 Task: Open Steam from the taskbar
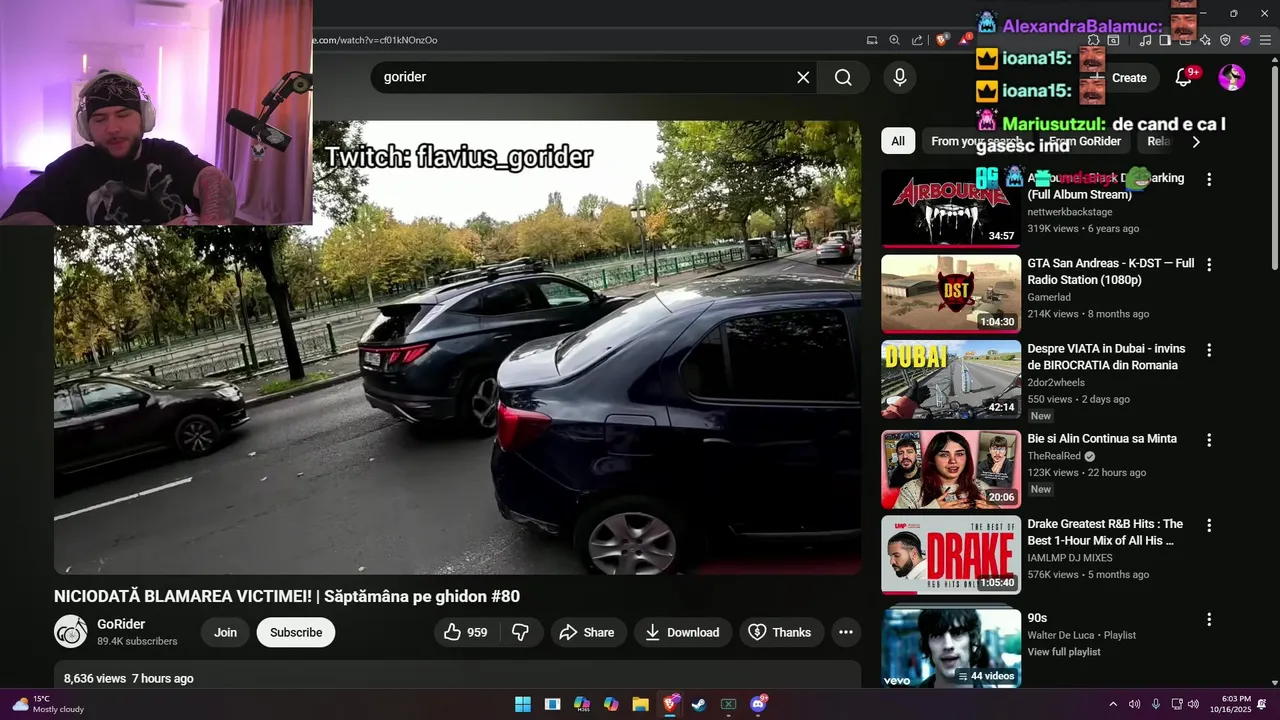coord(699,704)
